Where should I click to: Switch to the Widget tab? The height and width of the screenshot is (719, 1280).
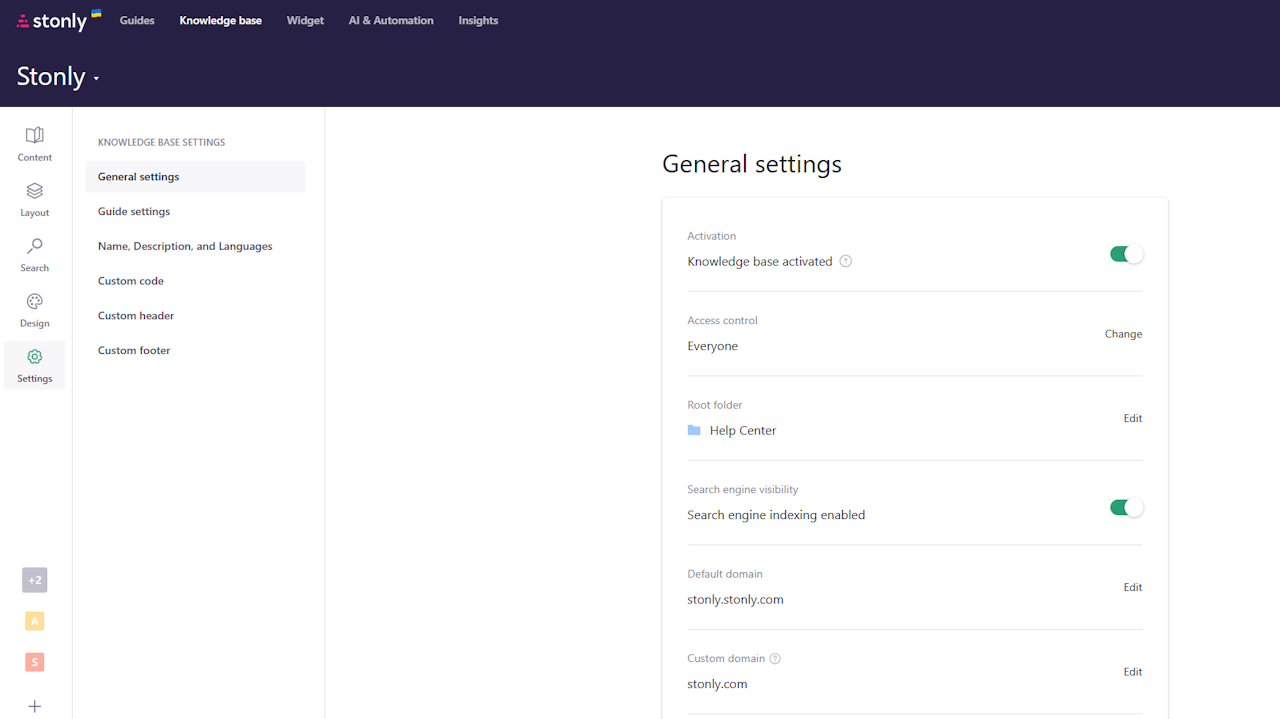(305, 20)
